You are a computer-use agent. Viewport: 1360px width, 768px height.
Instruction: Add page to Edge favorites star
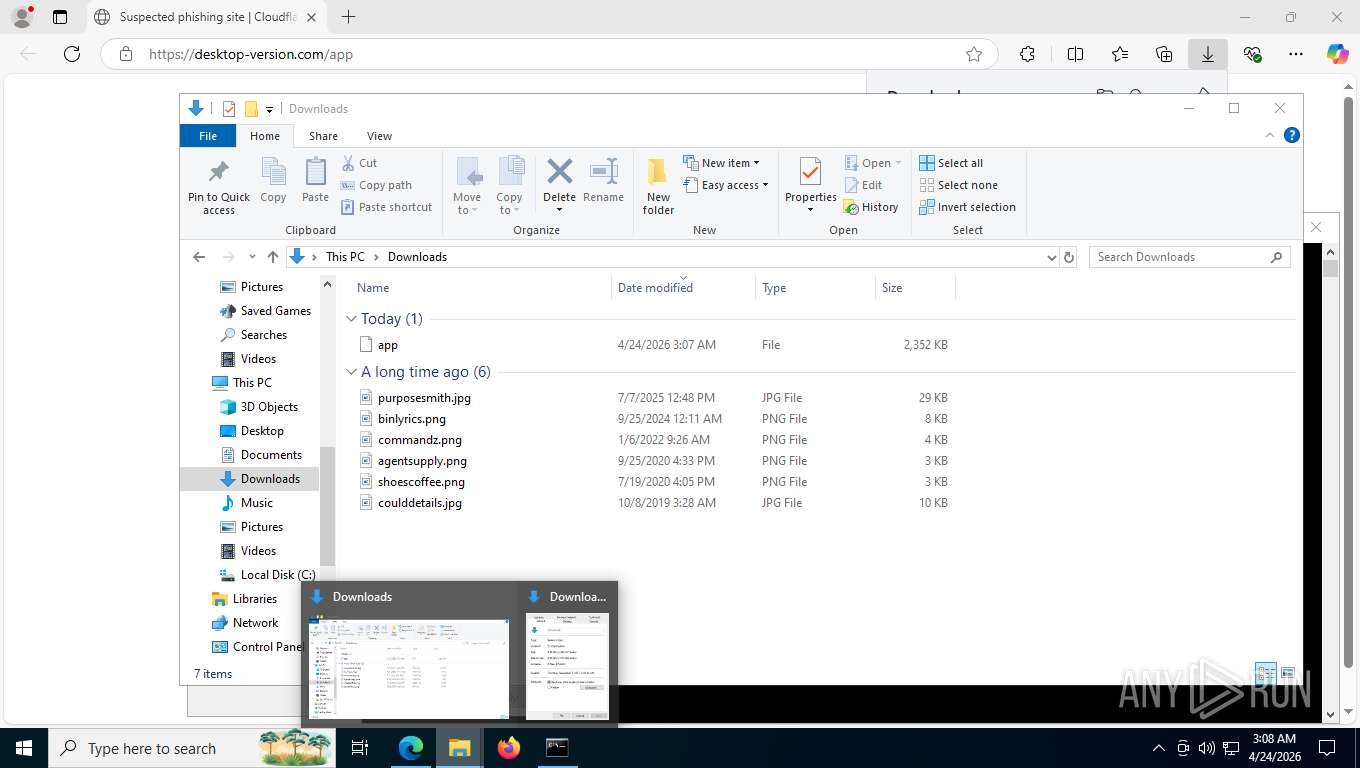[x=974, y=54]
